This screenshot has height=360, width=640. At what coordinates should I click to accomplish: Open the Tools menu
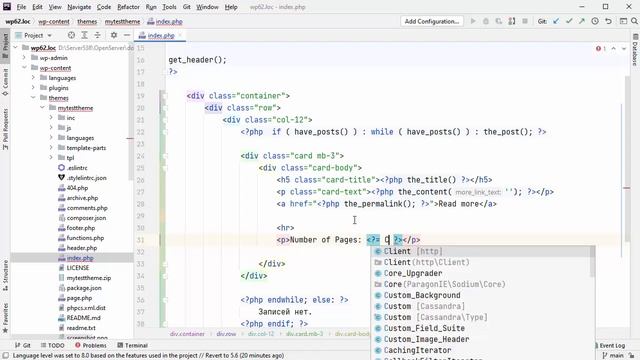tap(169, 7)
